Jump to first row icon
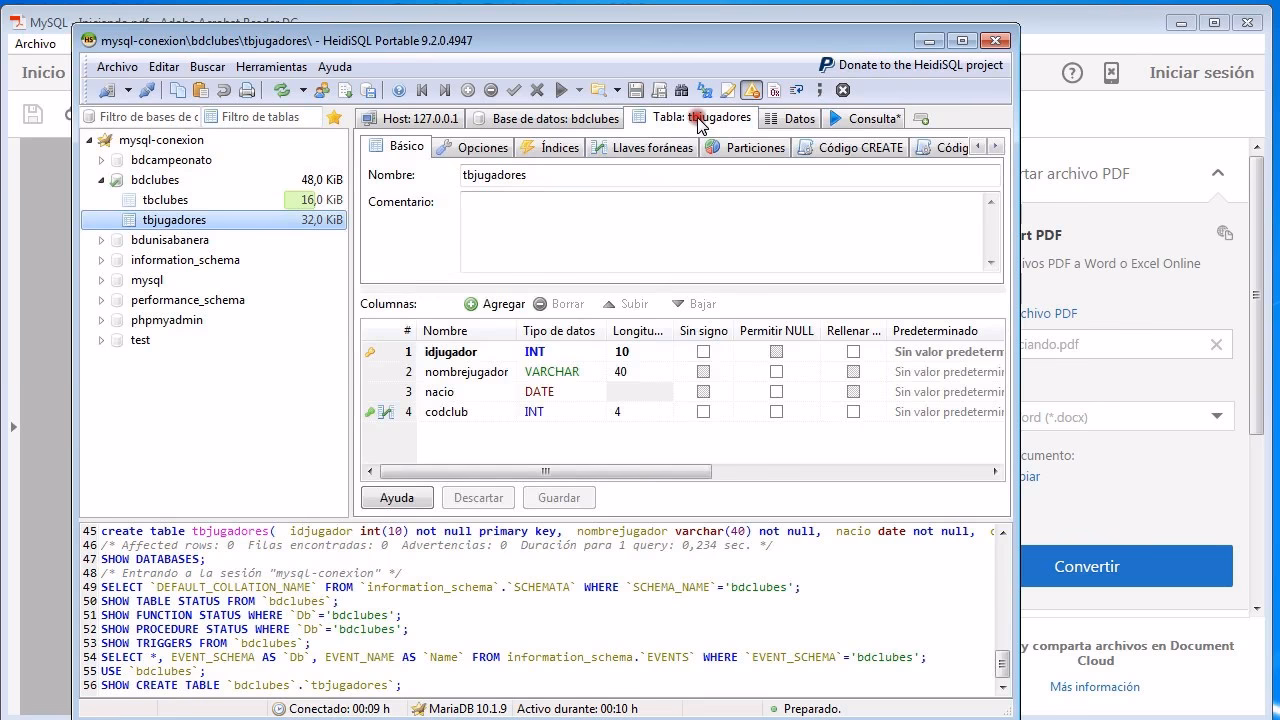This screenshot has width=1280, height=720. click(x=422, y=90)
